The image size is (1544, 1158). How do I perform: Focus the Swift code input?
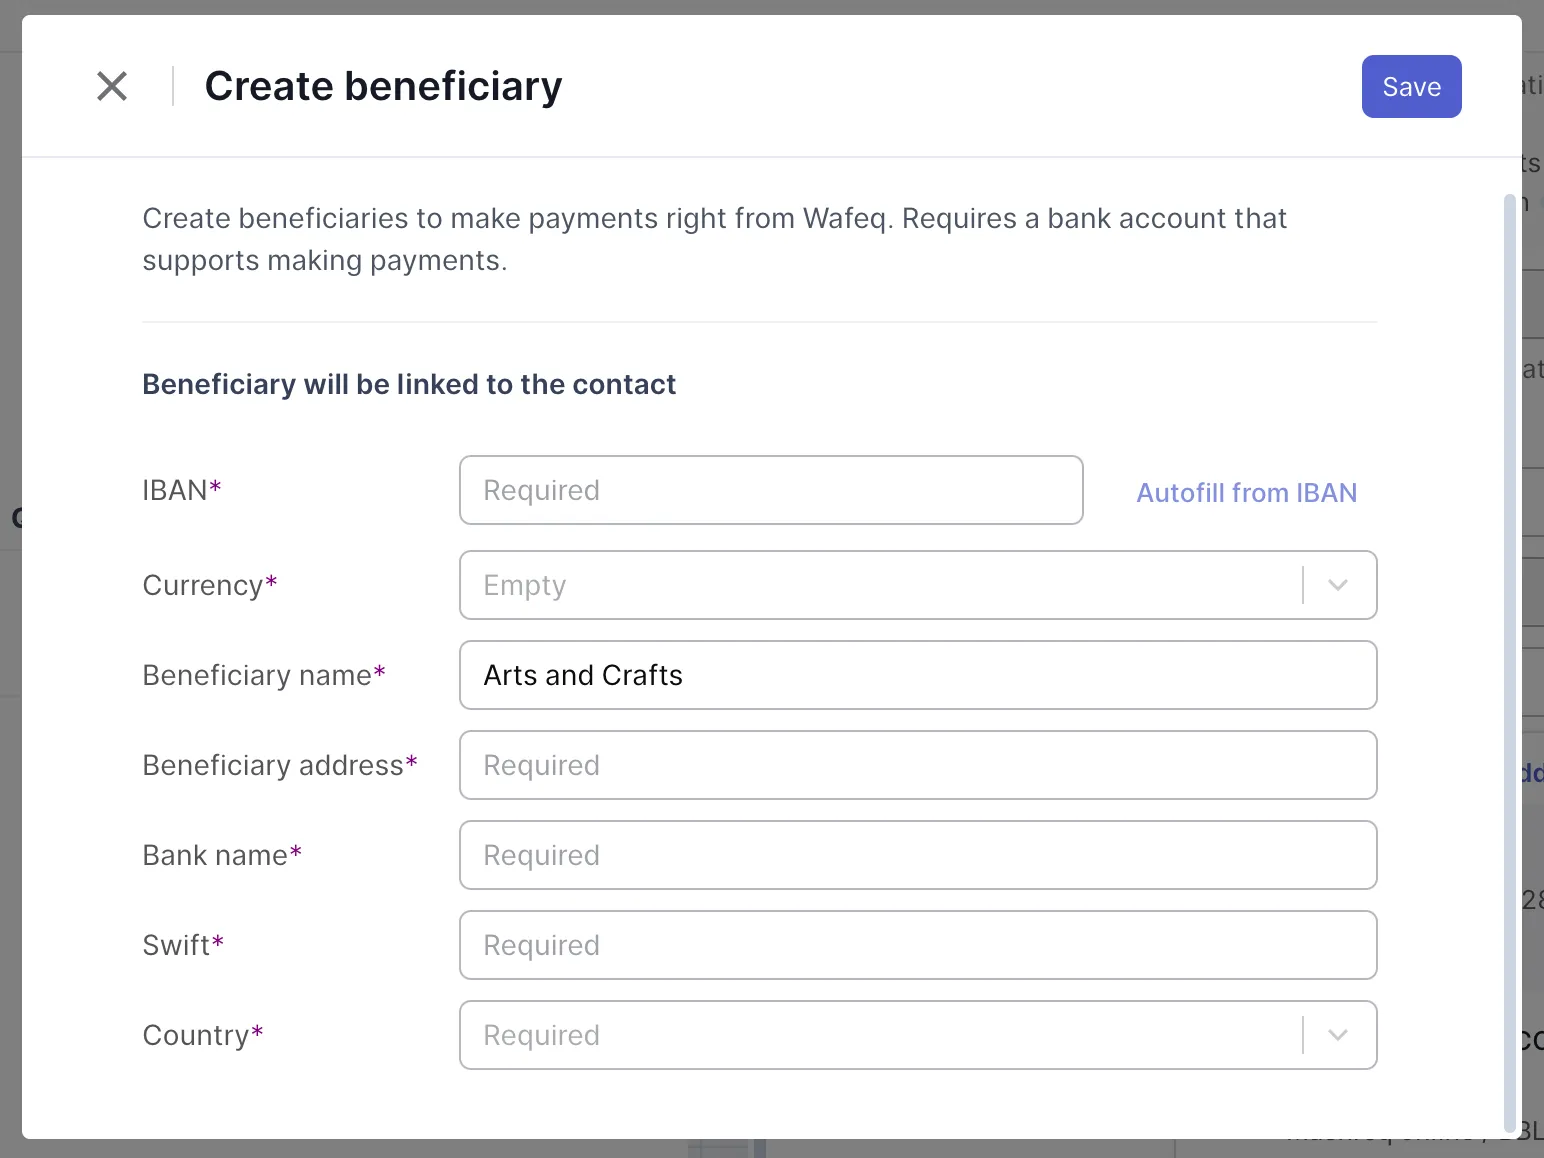pyautogui.click(x=917, y=945)
